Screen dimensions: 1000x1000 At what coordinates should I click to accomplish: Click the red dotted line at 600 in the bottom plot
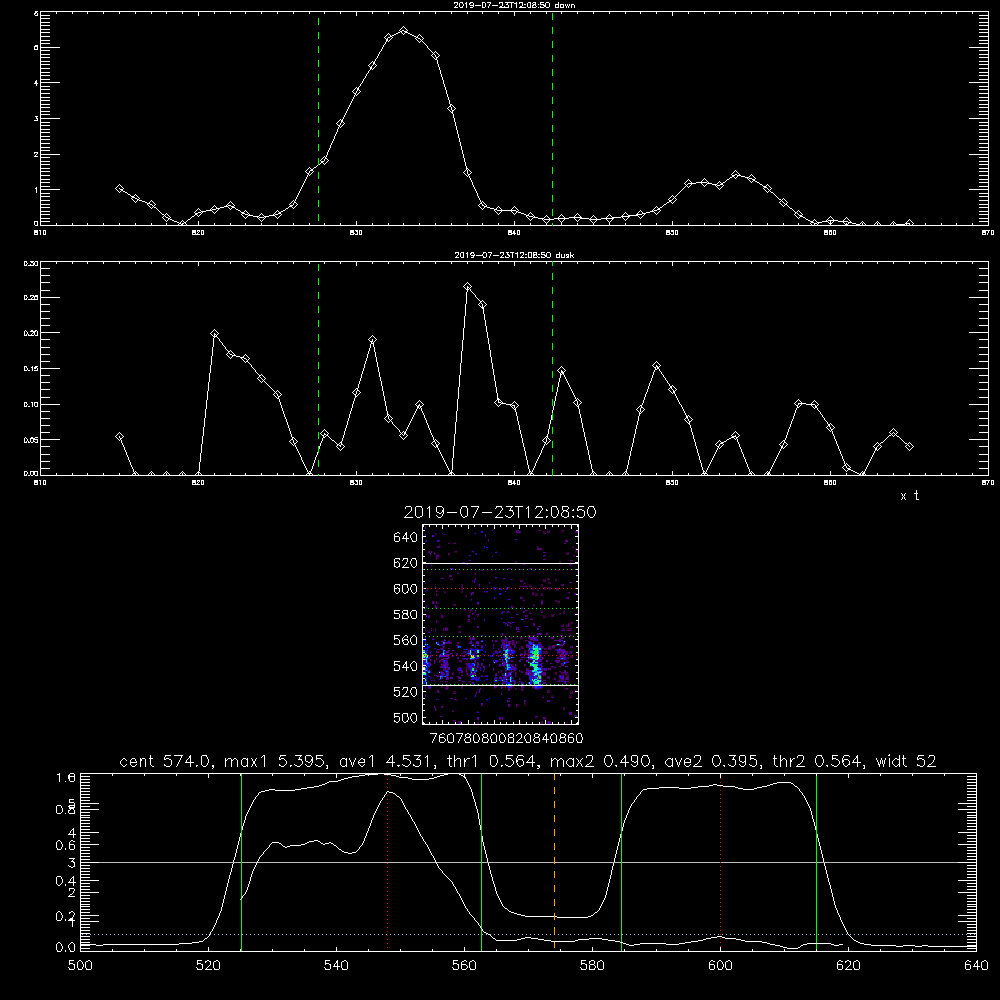(x=721, y=862)
